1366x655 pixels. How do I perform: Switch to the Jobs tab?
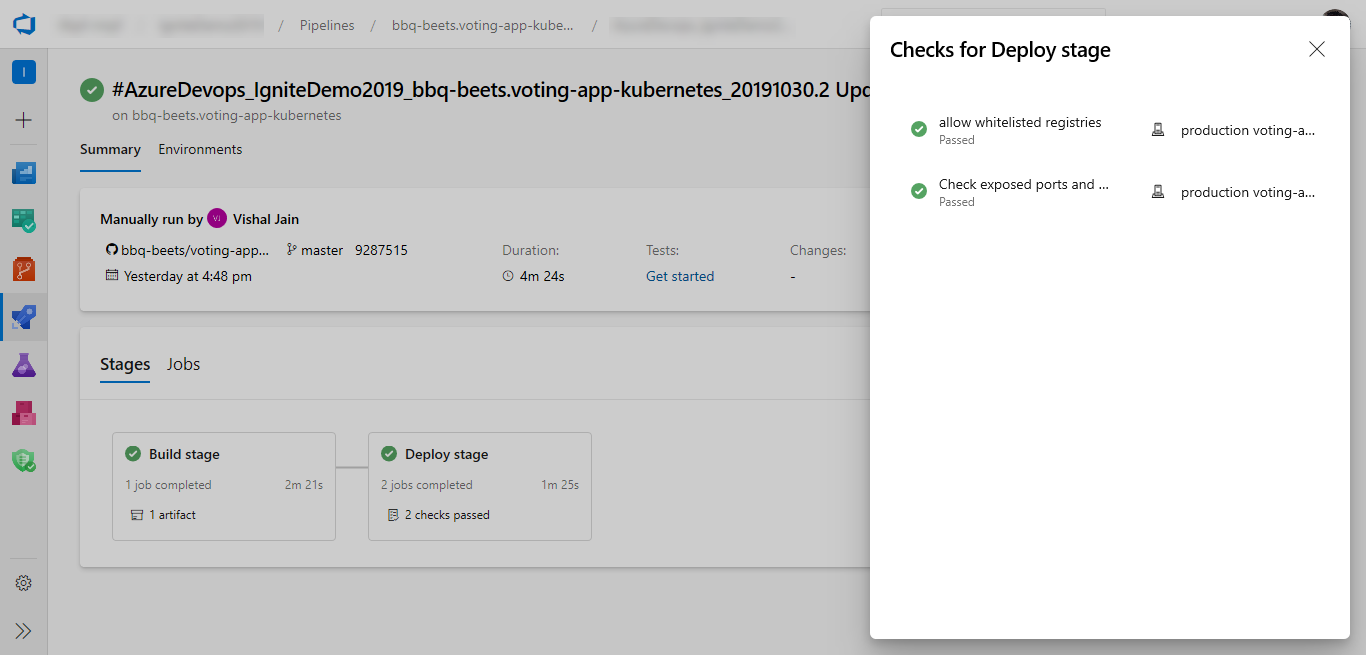coord(183,365)
